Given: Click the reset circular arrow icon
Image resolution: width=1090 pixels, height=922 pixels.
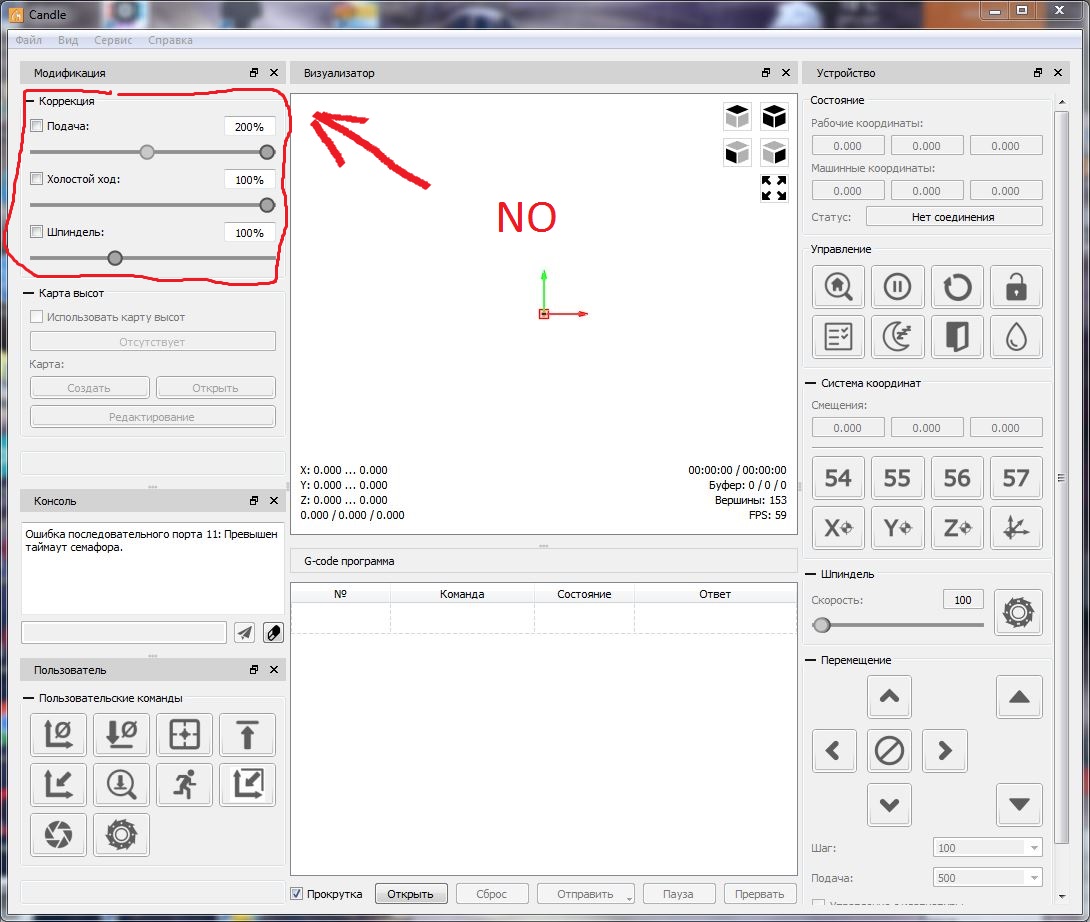Looking at the screenshot, I should pyautogui.click(x=957, y=287).
